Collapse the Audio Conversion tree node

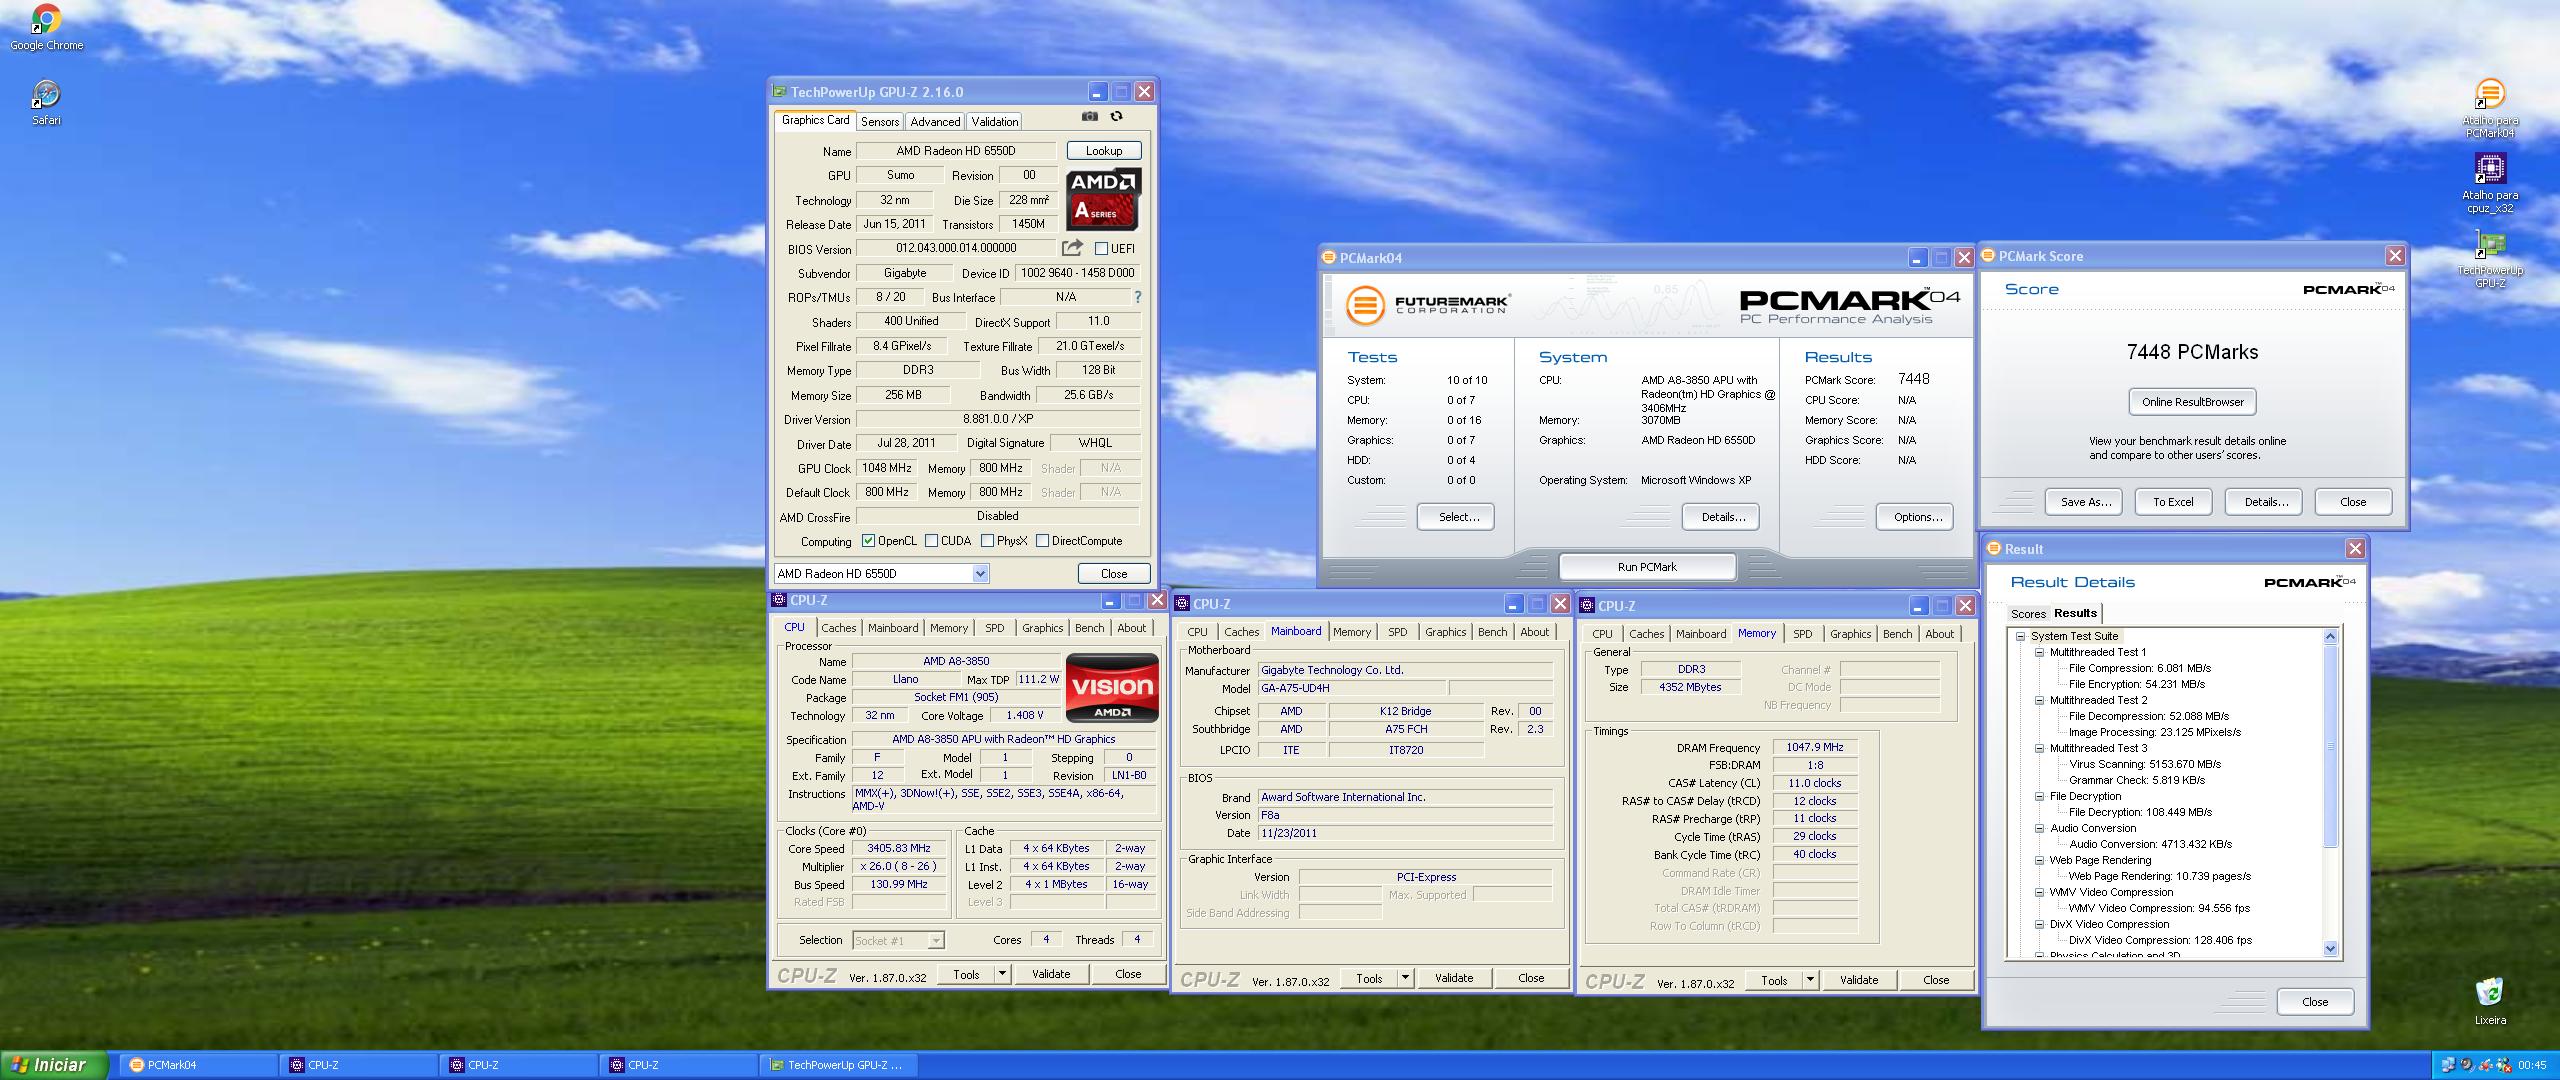point(2039,828)
